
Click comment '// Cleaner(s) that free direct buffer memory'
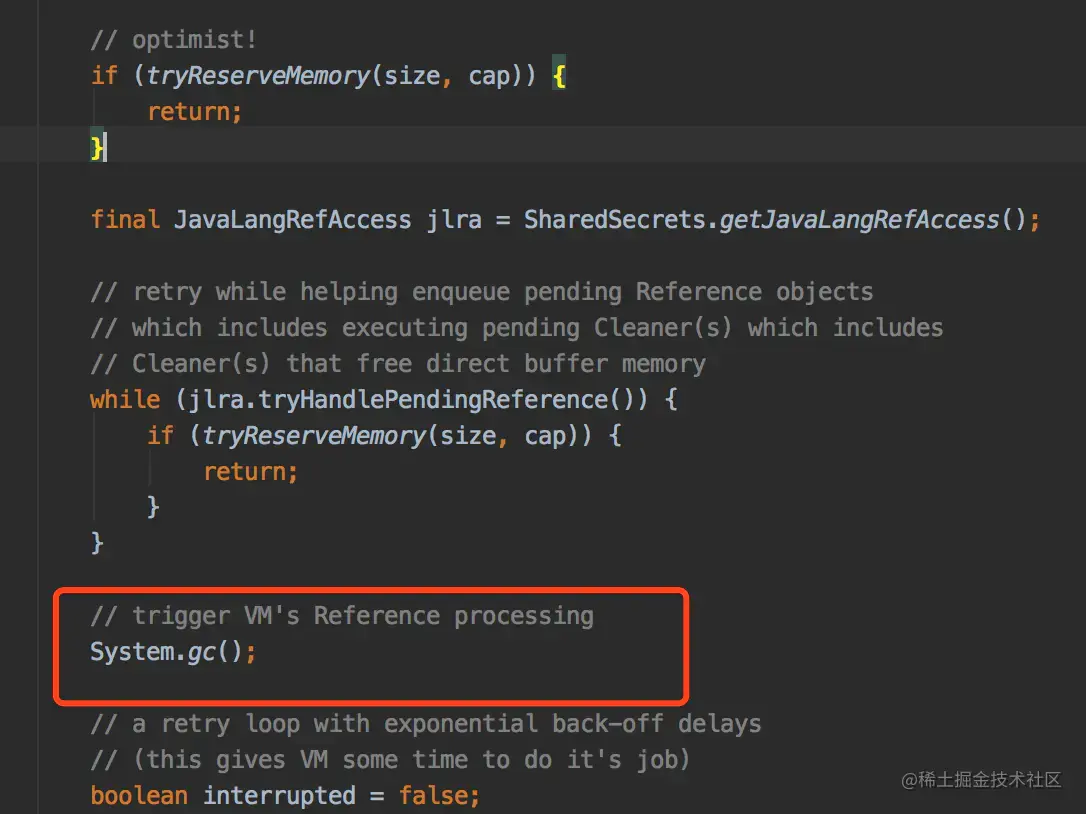398,364
